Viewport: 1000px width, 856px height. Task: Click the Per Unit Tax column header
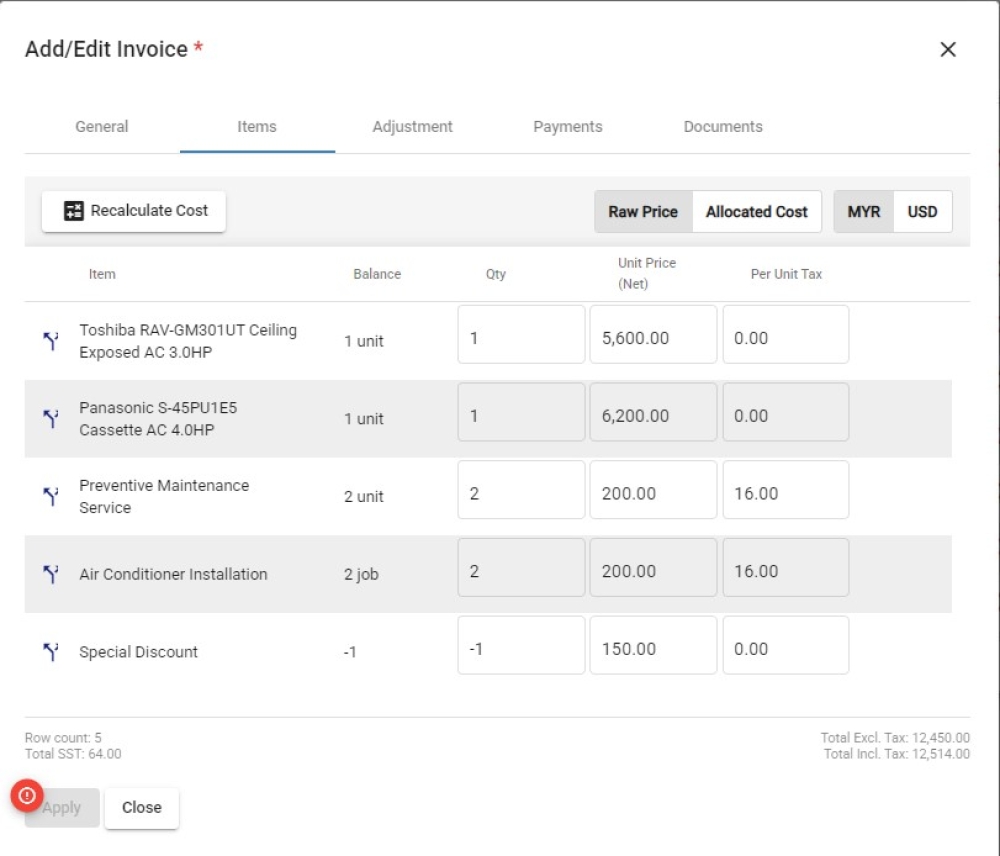pyautogui.click(x=786, y=274)
